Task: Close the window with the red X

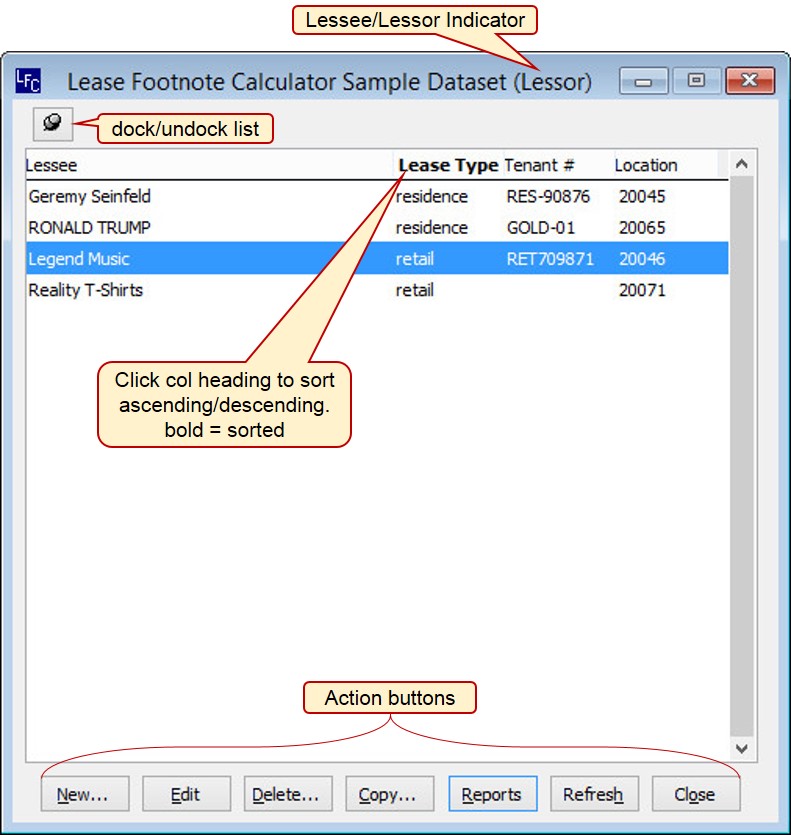Action: [x=750, y=81]
